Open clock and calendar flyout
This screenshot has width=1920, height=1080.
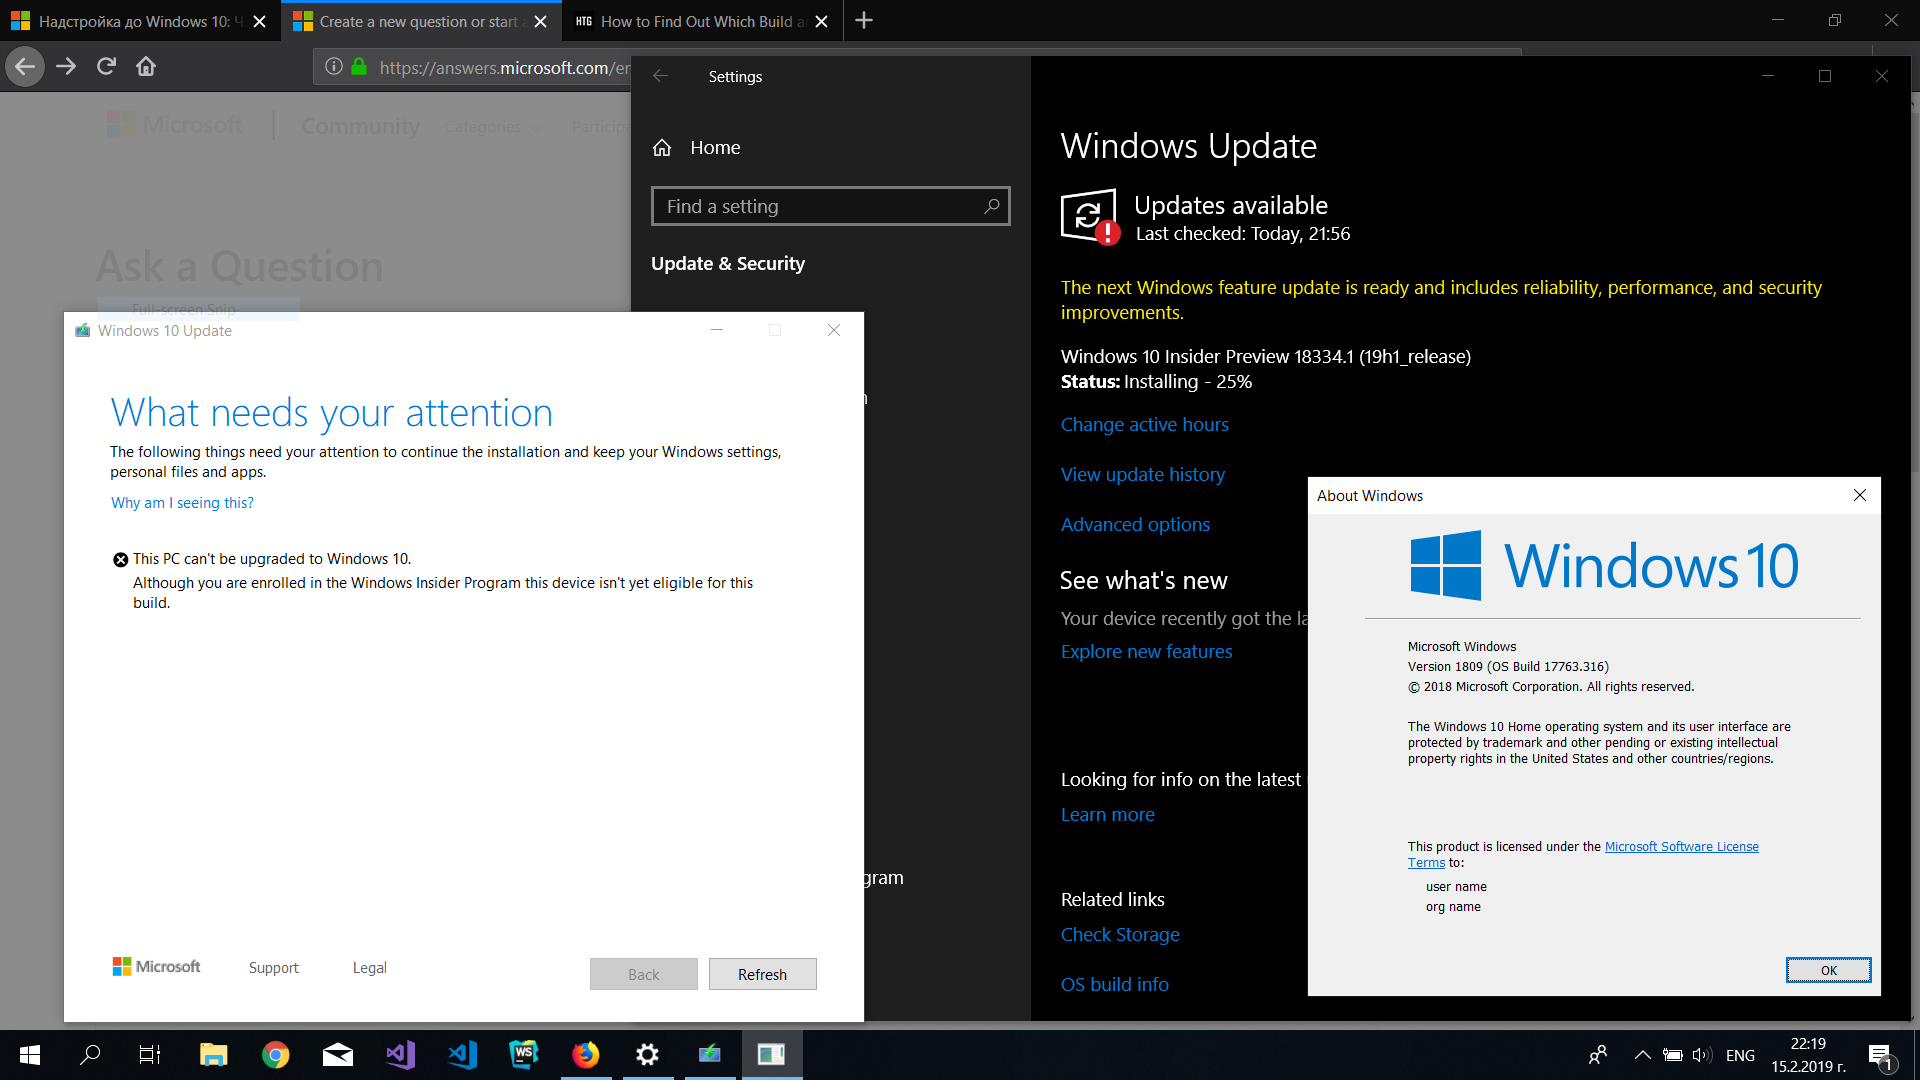click(1808, 1055)
